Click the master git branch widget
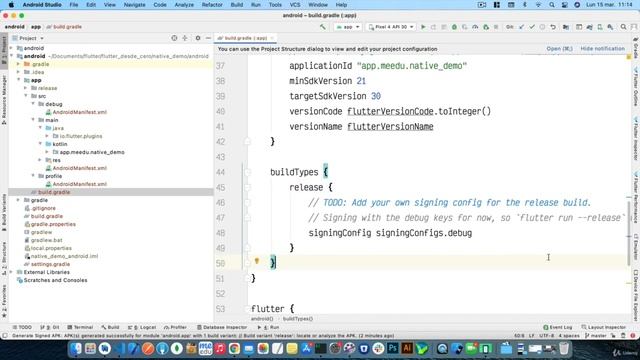 596,336
